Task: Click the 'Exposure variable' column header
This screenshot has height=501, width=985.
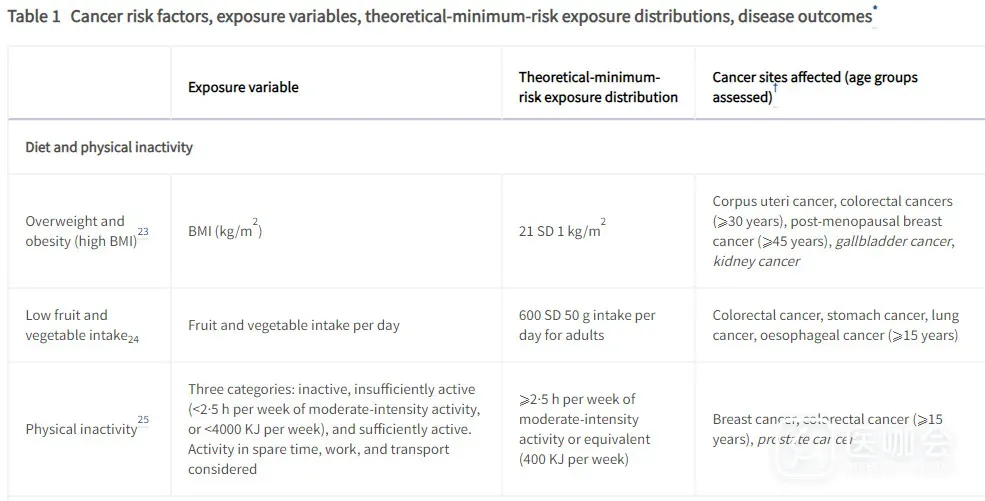Action: tap(243, 87)
